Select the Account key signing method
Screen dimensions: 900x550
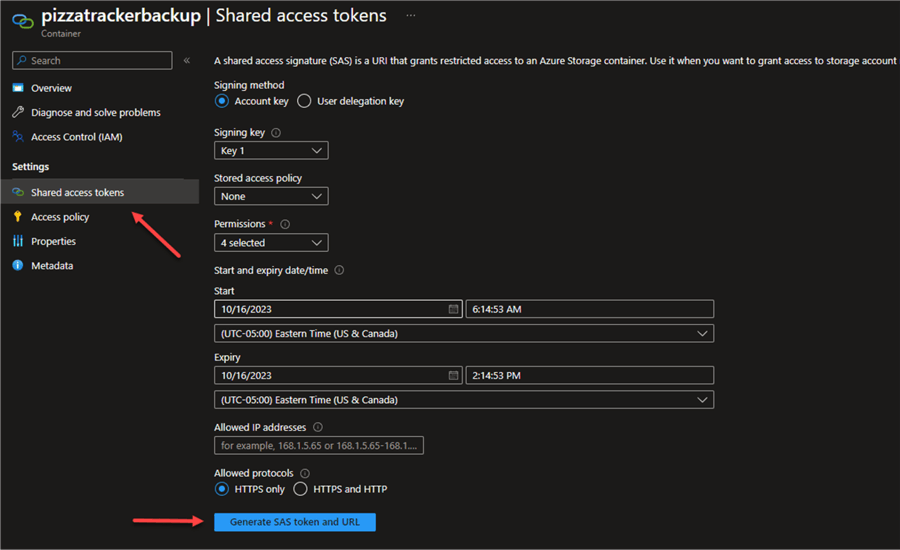coord(223,101)
